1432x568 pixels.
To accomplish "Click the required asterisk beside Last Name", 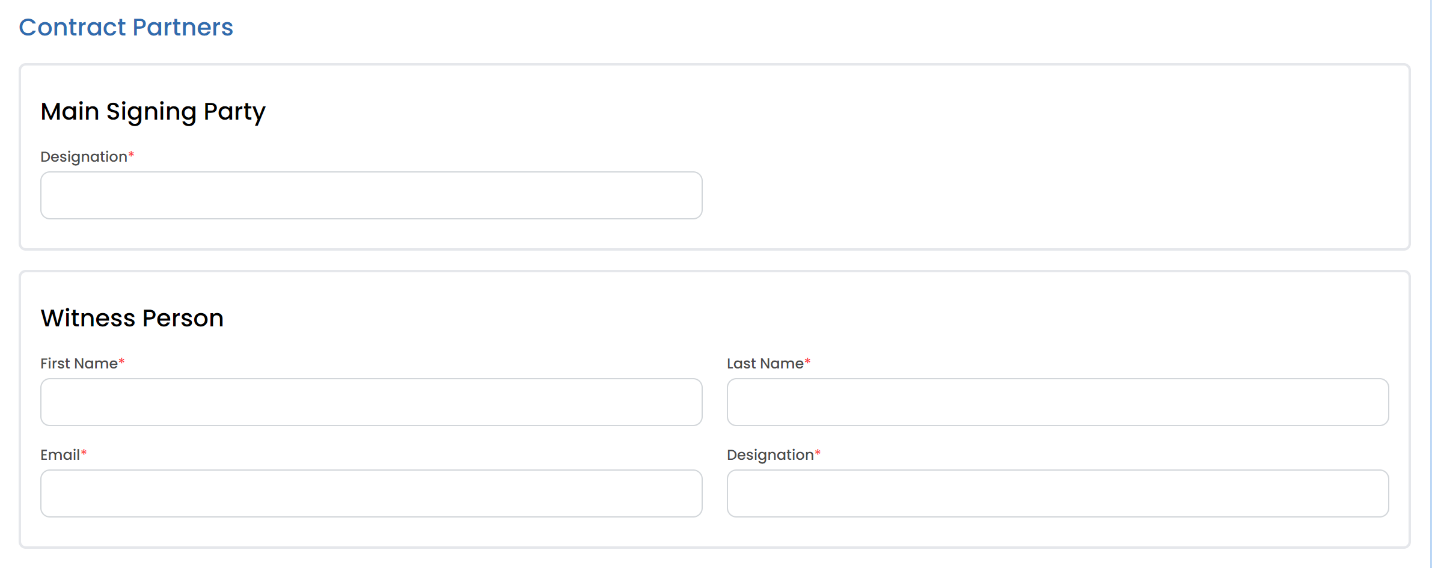I will pyautogui.click(x=808, y=361).
